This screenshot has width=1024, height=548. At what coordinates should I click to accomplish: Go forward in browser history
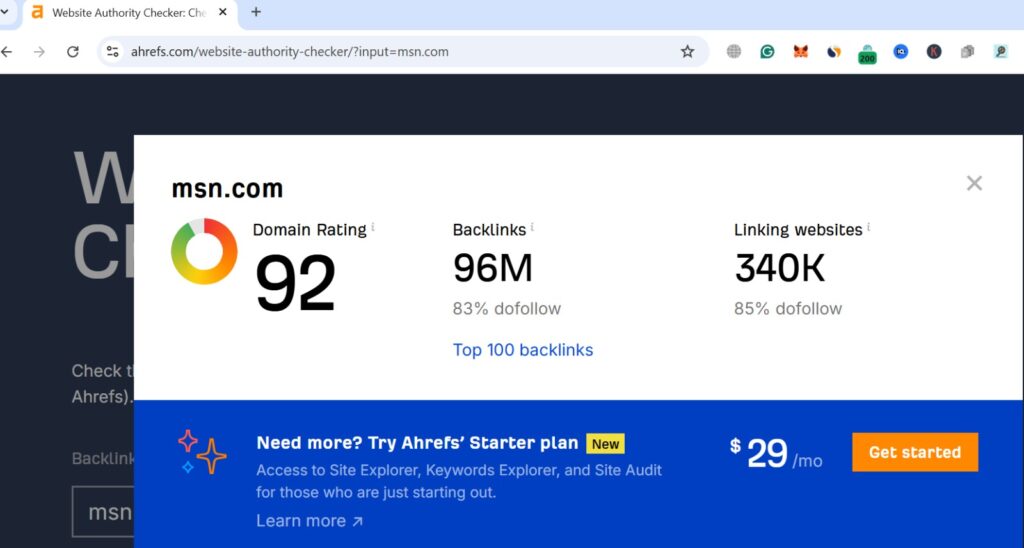coord(40,52)
